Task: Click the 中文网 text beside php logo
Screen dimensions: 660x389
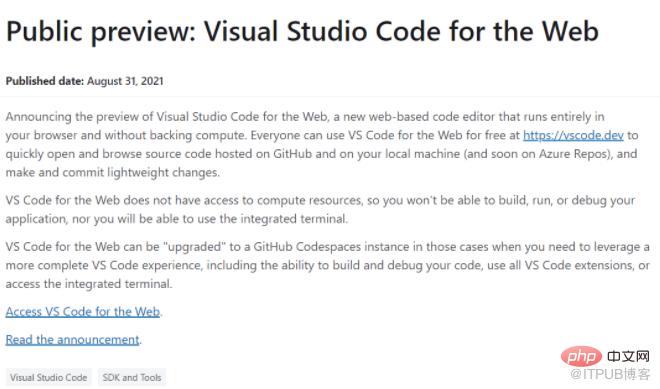Action: click(628, 357)
